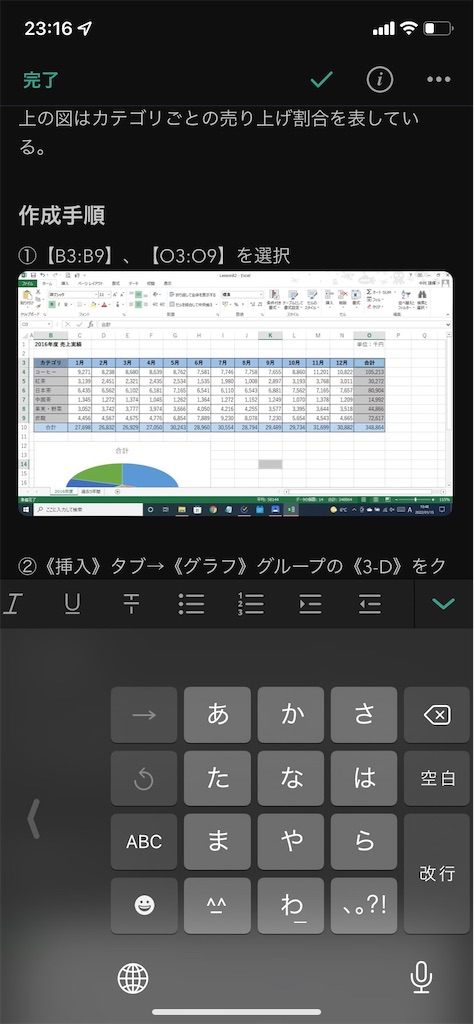Increase the text indent
474x1024 pixels.
(x=310, y=605)
